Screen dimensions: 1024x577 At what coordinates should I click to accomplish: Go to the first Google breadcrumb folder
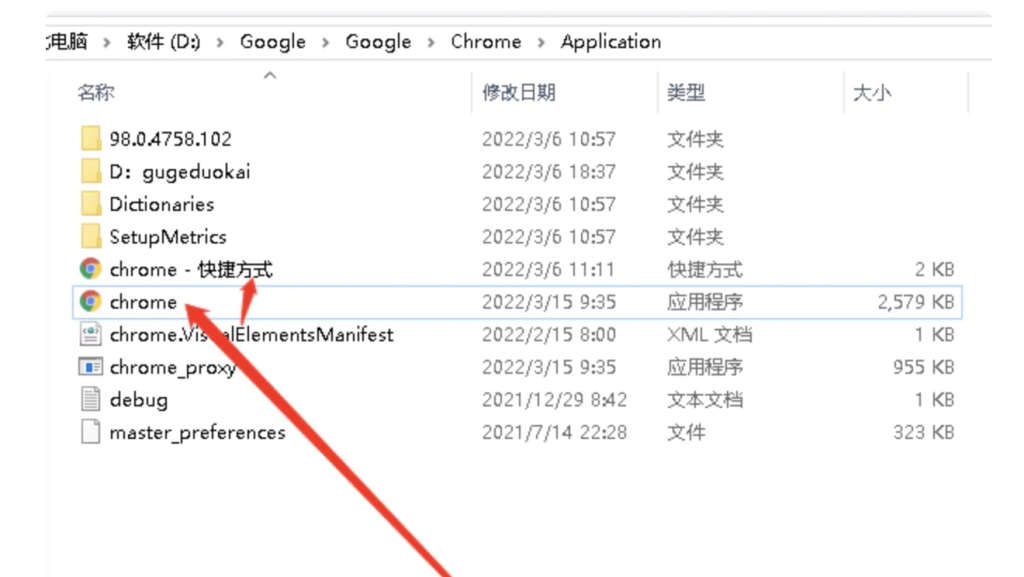273,42
